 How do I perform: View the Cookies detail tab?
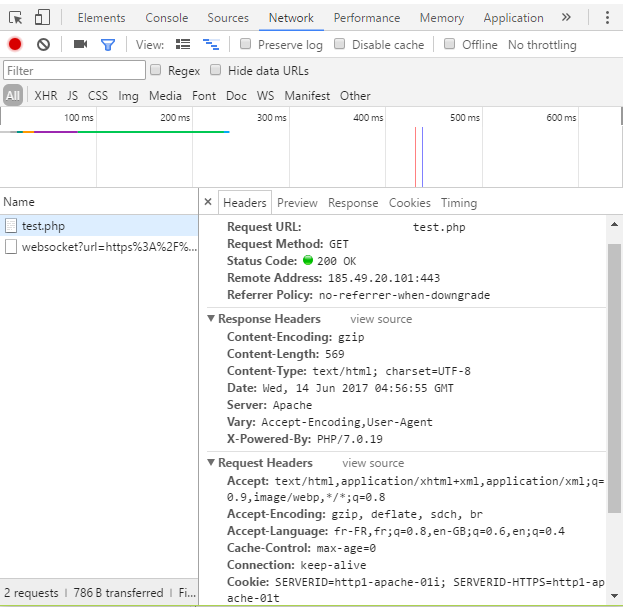tap(409, 203)
